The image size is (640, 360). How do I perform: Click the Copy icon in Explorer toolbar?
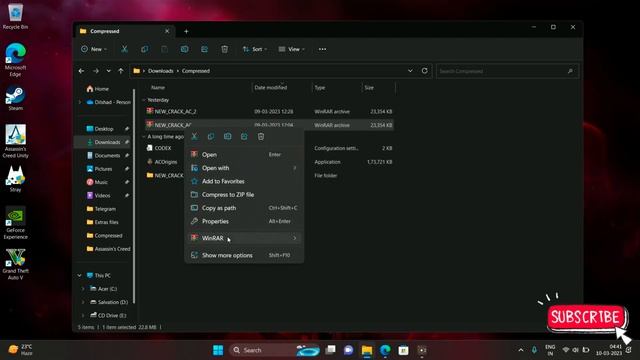pos(144,49)
